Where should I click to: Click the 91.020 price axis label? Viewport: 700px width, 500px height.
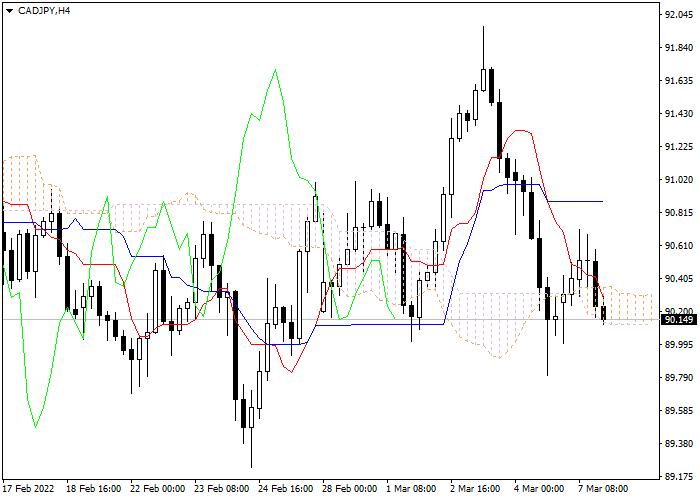tap(679, 179)
